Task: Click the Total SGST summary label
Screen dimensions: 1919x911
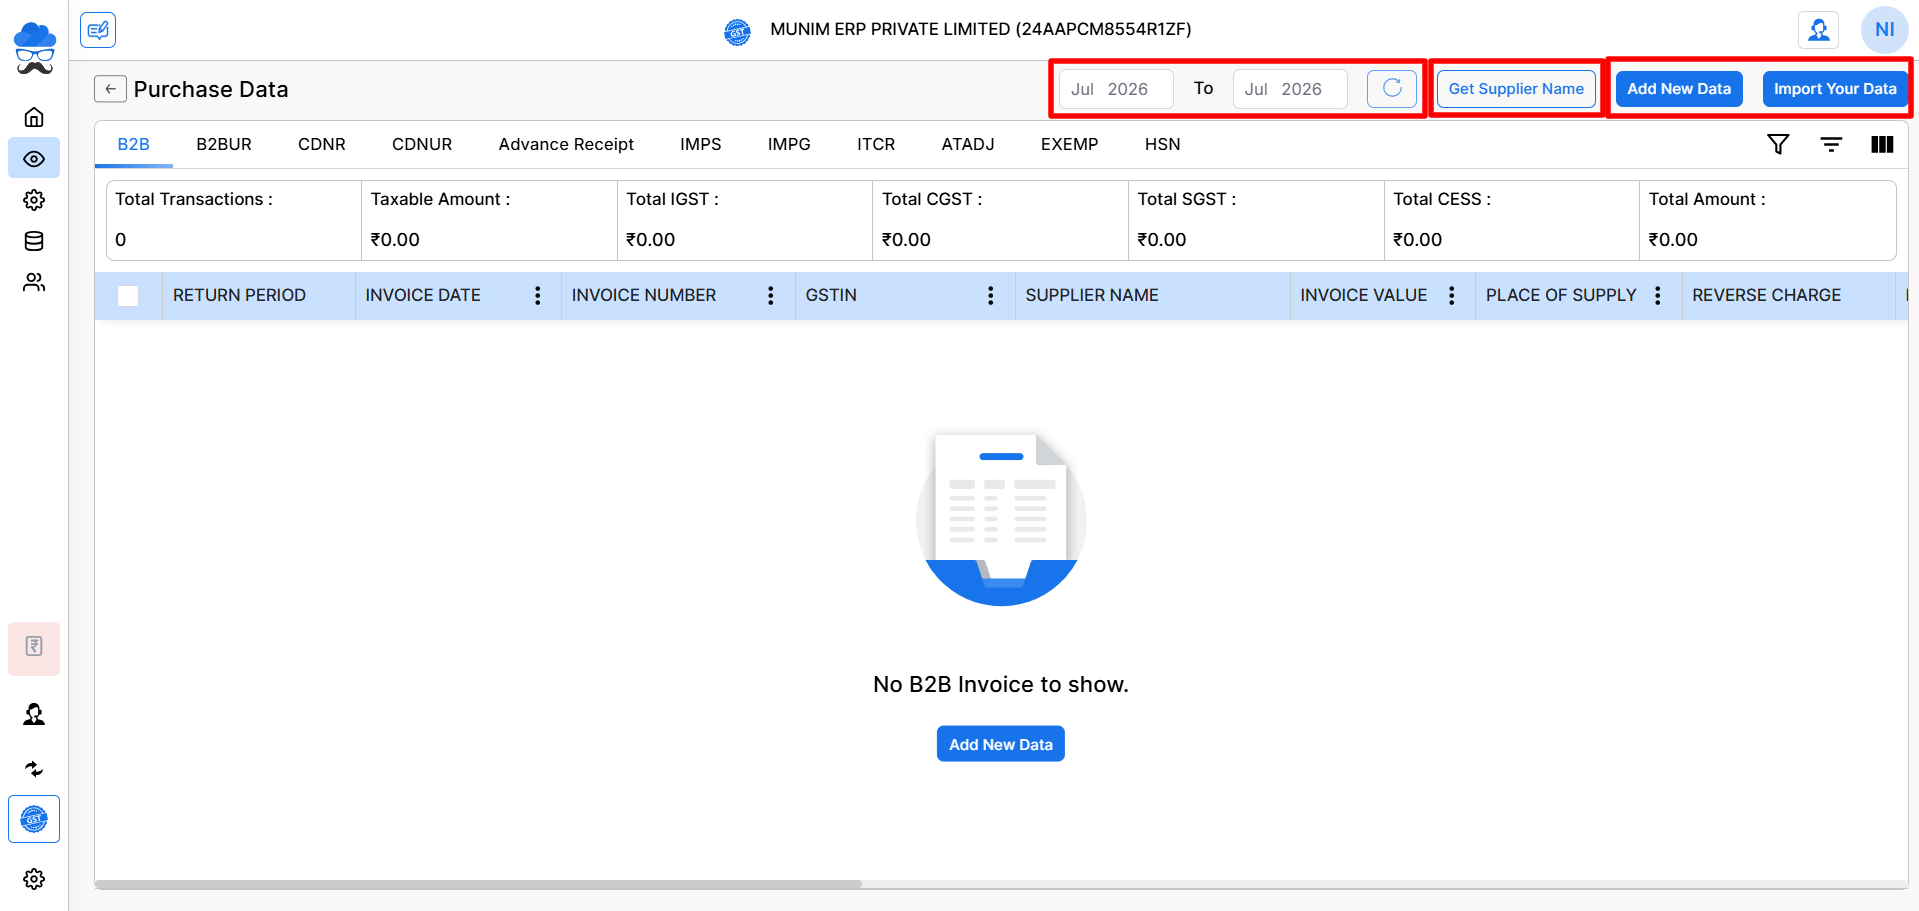Action: 1187,200
